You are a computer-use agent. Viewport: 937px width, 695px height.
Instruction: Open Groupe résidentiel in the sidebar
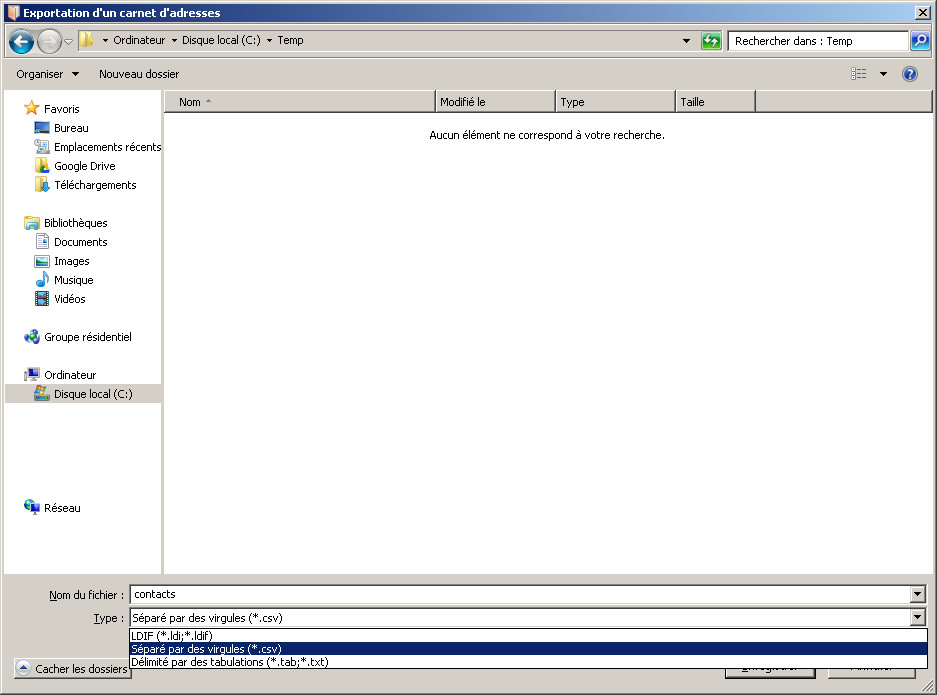pos(88,337)
